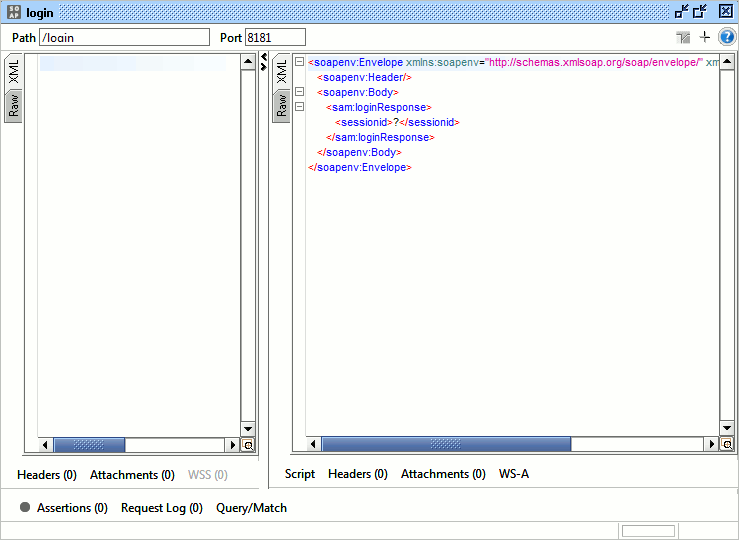
Task: Close the login mock response window
Action: 726,12
